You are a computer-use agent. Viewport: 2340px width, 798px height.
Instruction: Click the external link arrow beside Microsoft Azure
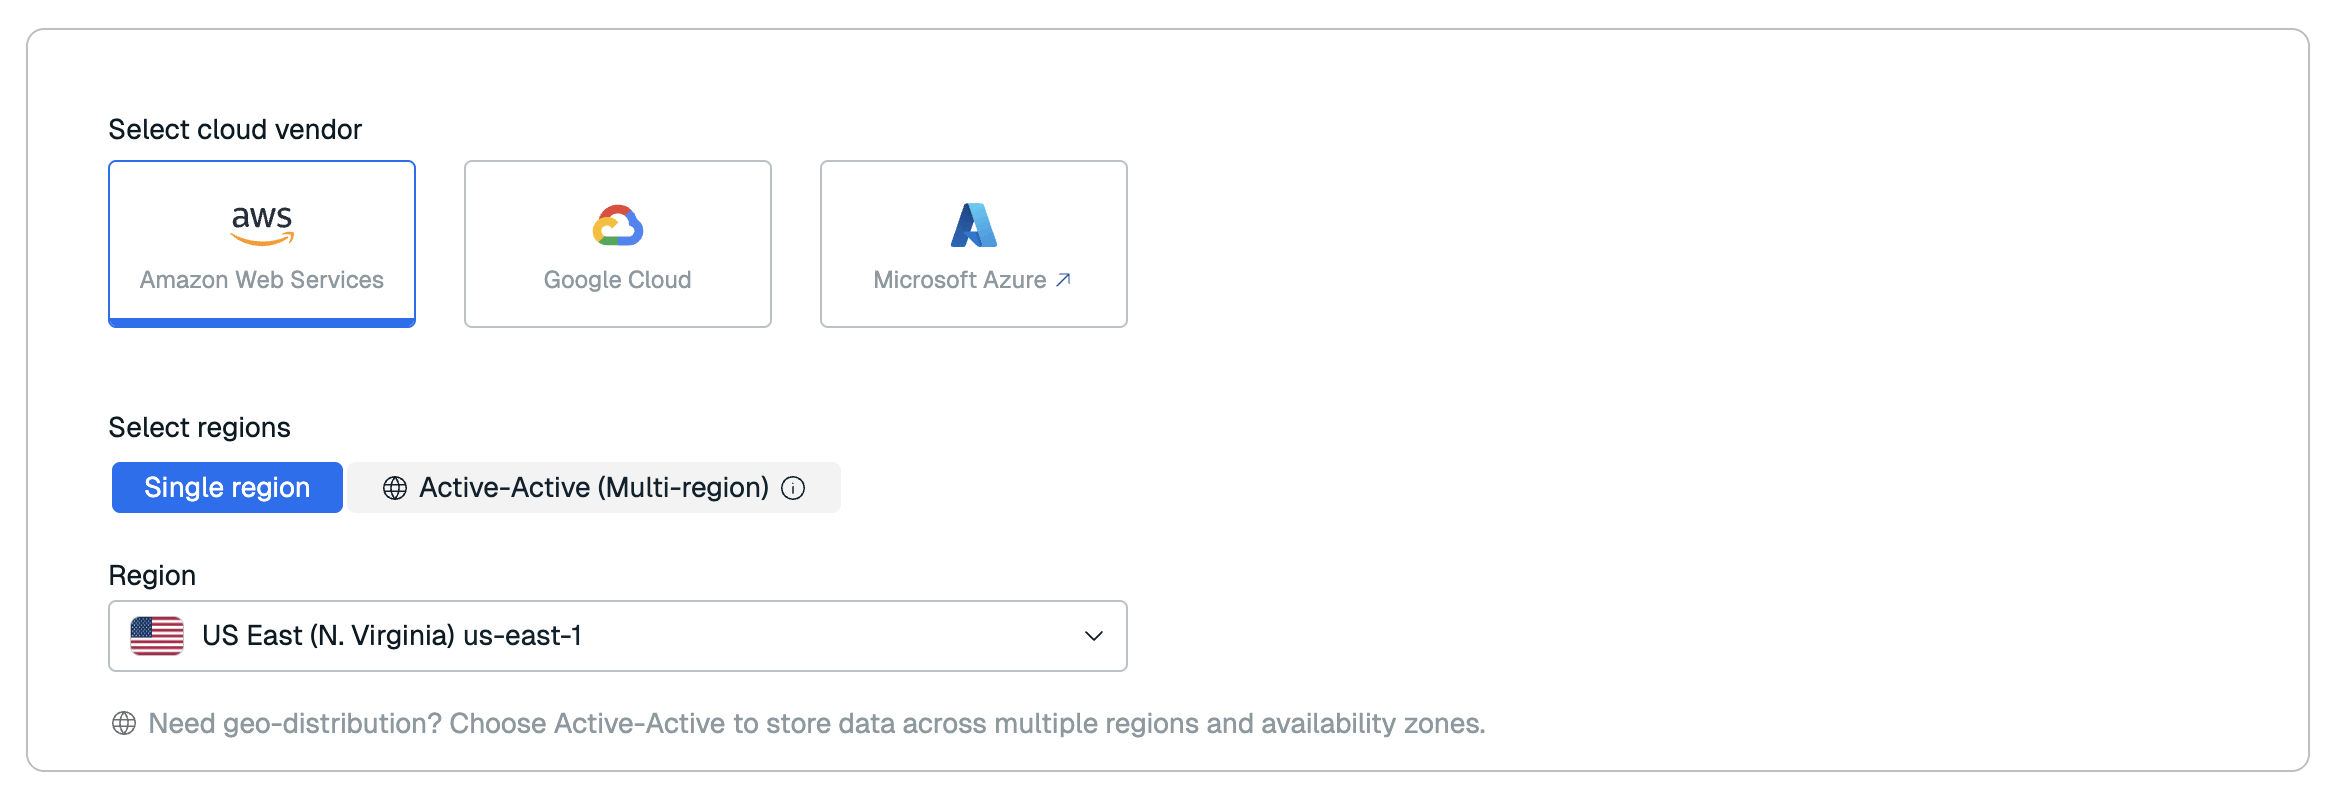click(x=1063, y=280)
